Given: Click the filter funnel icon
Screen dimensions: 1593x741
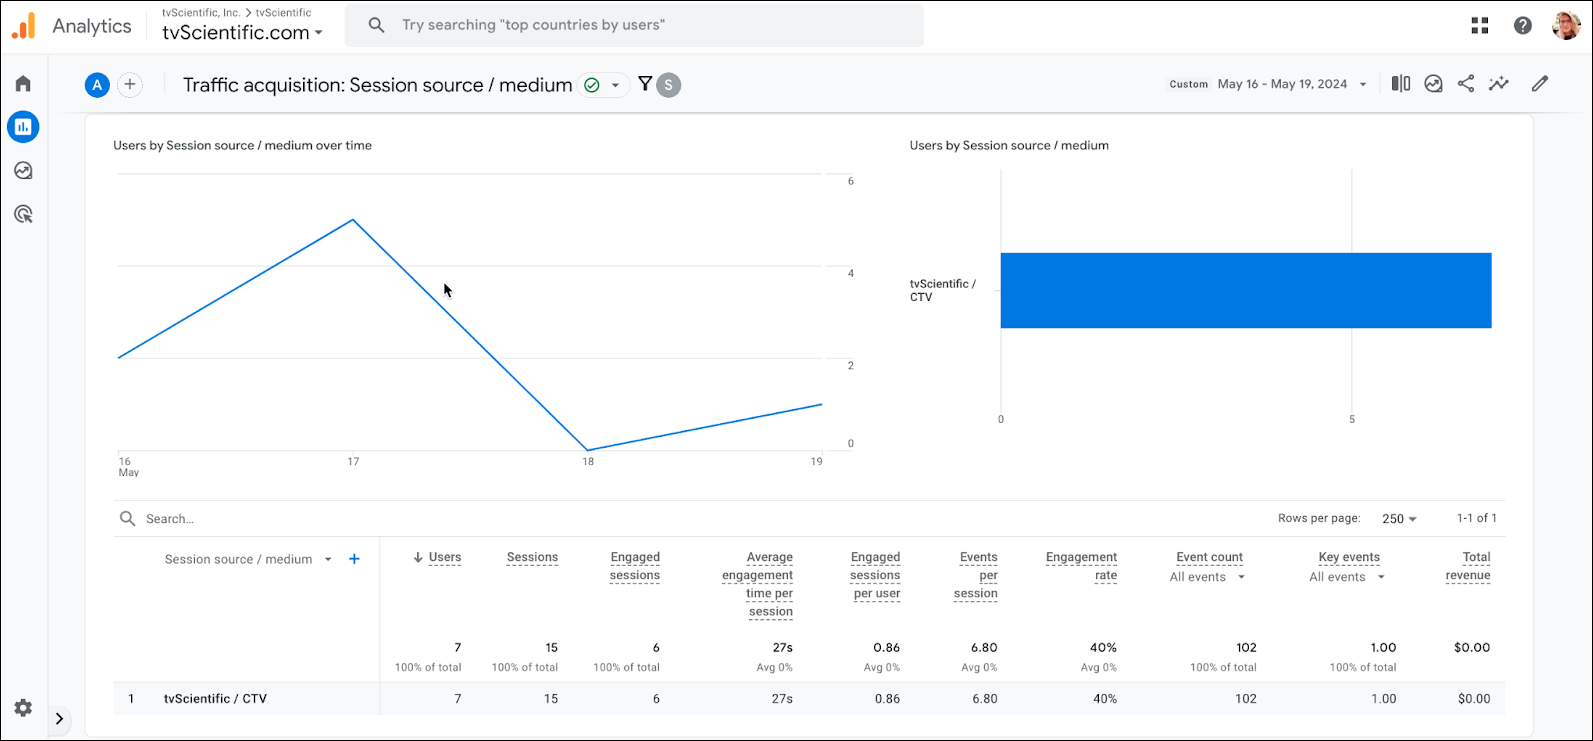Looking at the screenshot, I should (645, 84).
